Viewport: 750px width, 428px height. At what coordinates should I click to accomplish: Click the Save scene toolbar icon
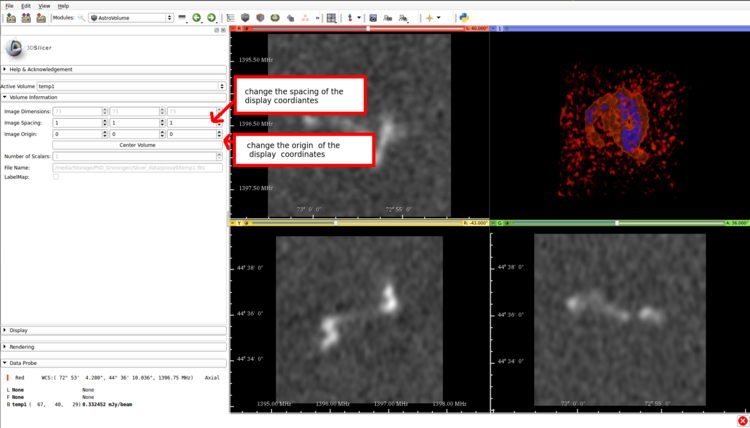point(41,18)
